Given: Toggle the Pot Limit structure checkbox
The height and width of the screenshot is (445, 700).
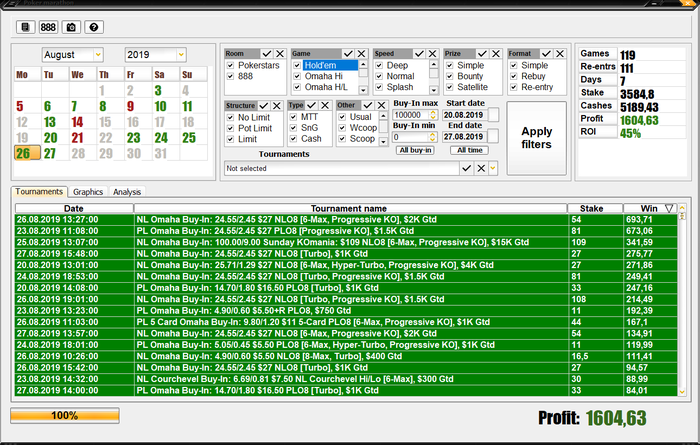Looking at the screenshot, I should 230,128.
